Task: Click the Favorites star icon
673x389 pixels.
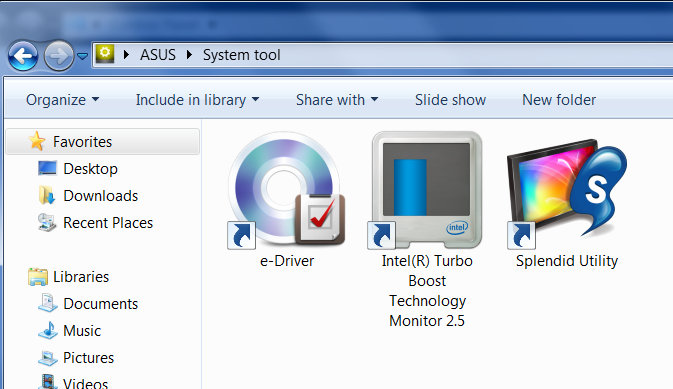Action: [x=37, y=141]
